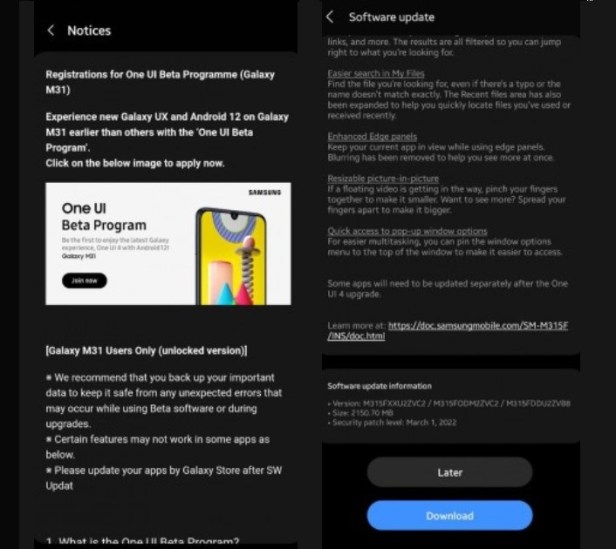Tap the Resizable picture-in-picture heading
This screenshot has width=616, height=549.
pyautogui.click(x=383, y=178)
